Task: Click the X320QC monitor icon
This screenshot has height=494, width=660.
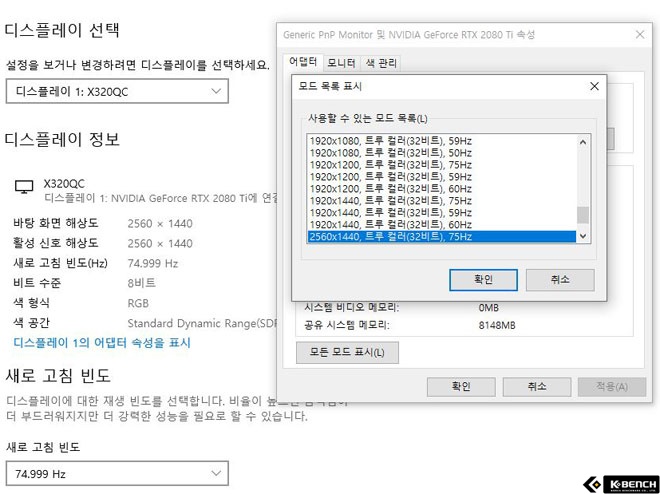Action: [24, 186]
